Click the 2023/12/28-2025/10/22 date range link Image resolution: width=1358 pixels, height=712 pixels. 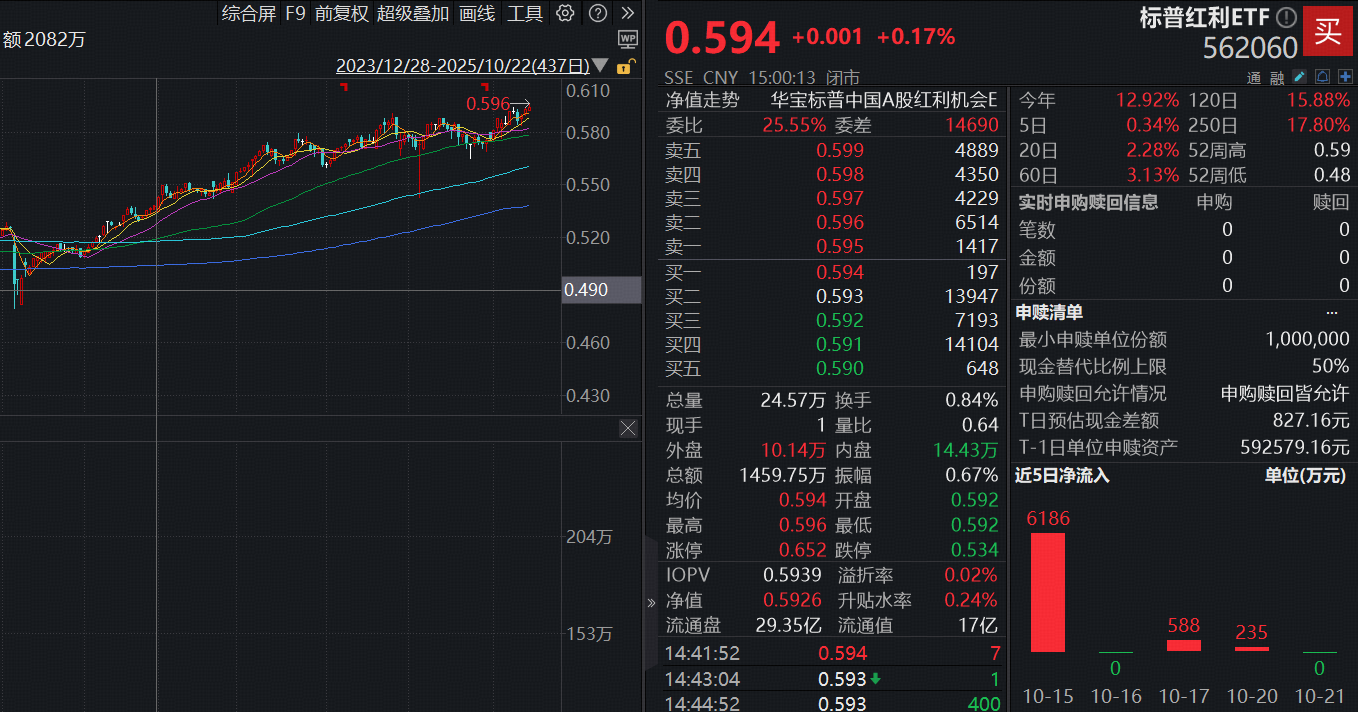[462, 66]
